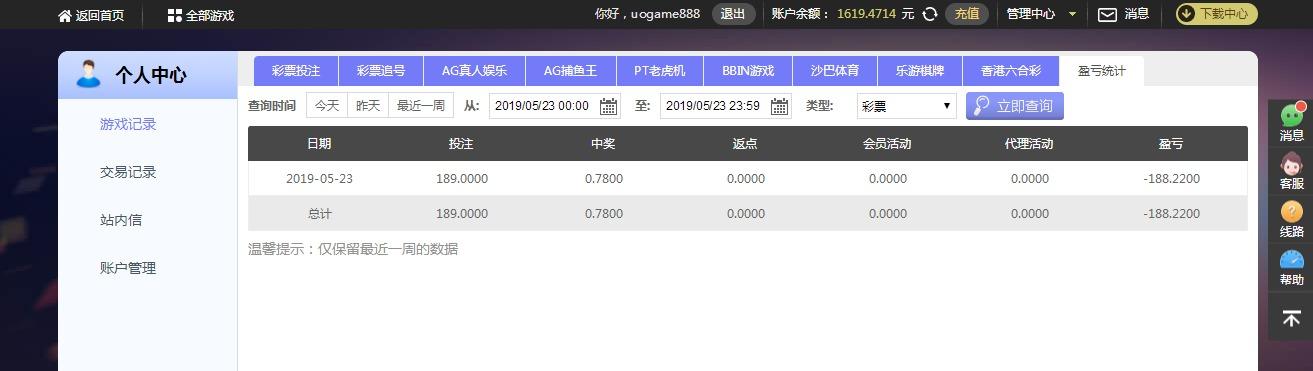Open the blue 帮助 help icon
Screen dimensions: 1313x371
[x=1292, y=259]
